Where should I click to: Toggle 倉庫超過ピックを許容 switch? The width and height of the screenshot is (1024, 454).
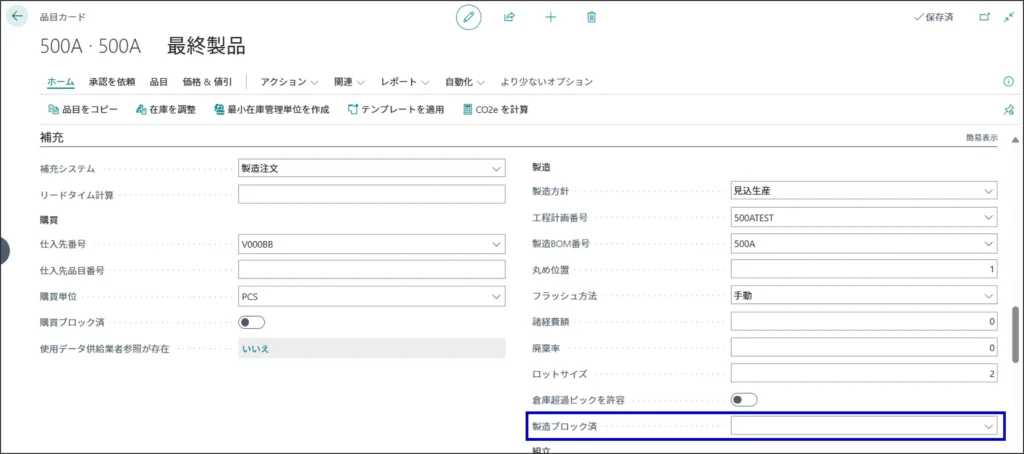(x=743, y=399)
